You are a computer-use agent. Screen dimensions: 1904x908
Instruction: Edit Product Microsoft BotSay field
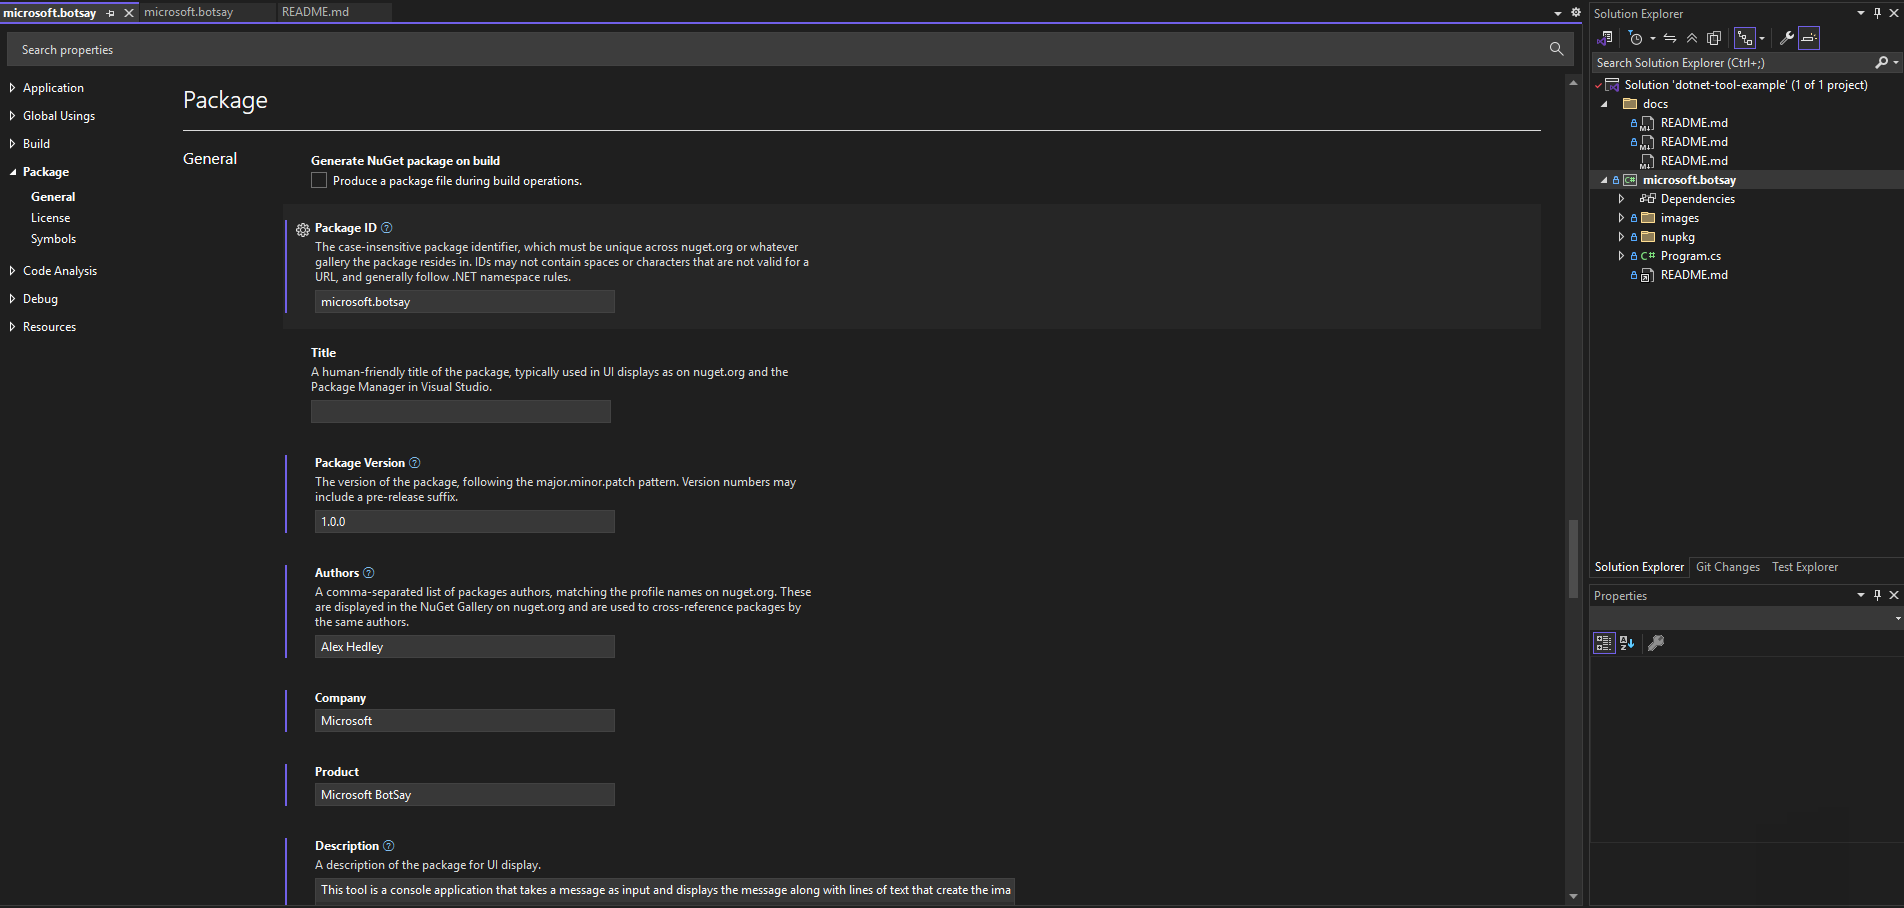tap(465, 795)
